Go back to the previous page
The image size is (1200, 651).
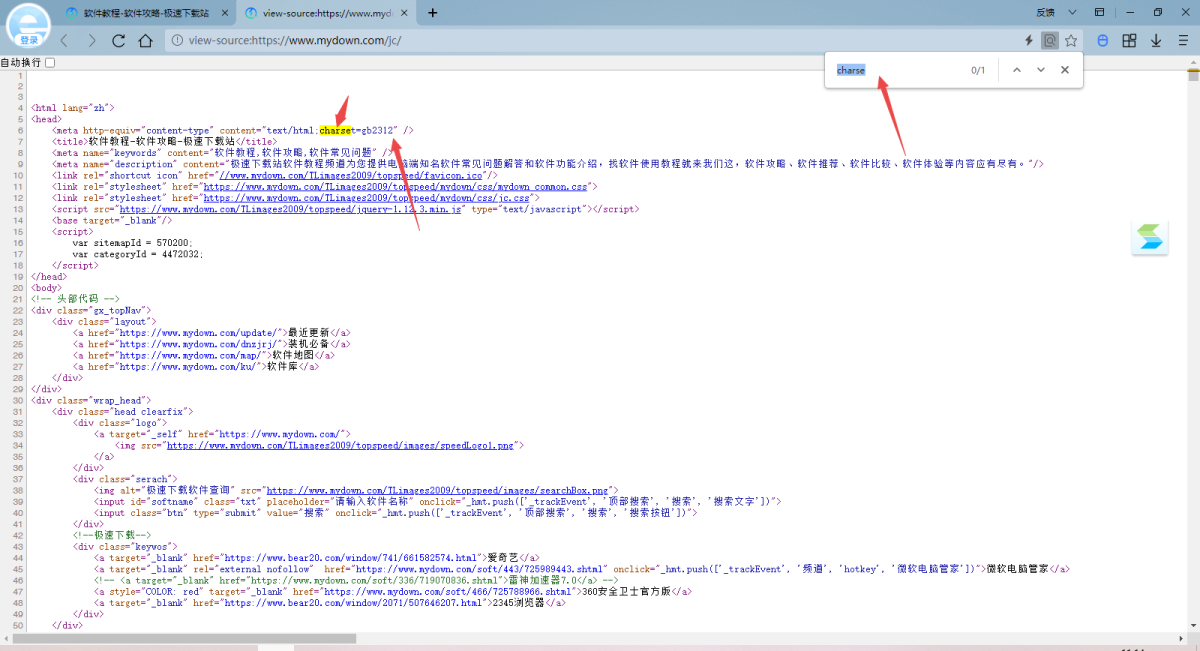[x=63, y=41]
